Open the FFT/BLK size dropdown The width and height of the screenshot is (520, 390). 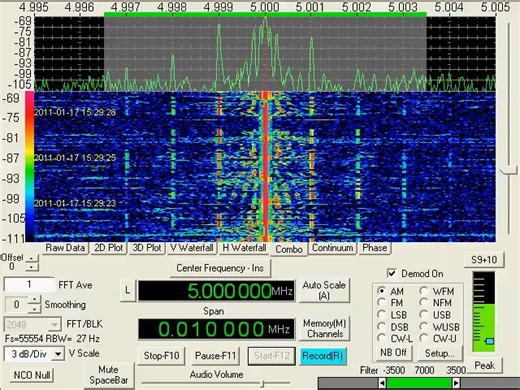point(54,324)
